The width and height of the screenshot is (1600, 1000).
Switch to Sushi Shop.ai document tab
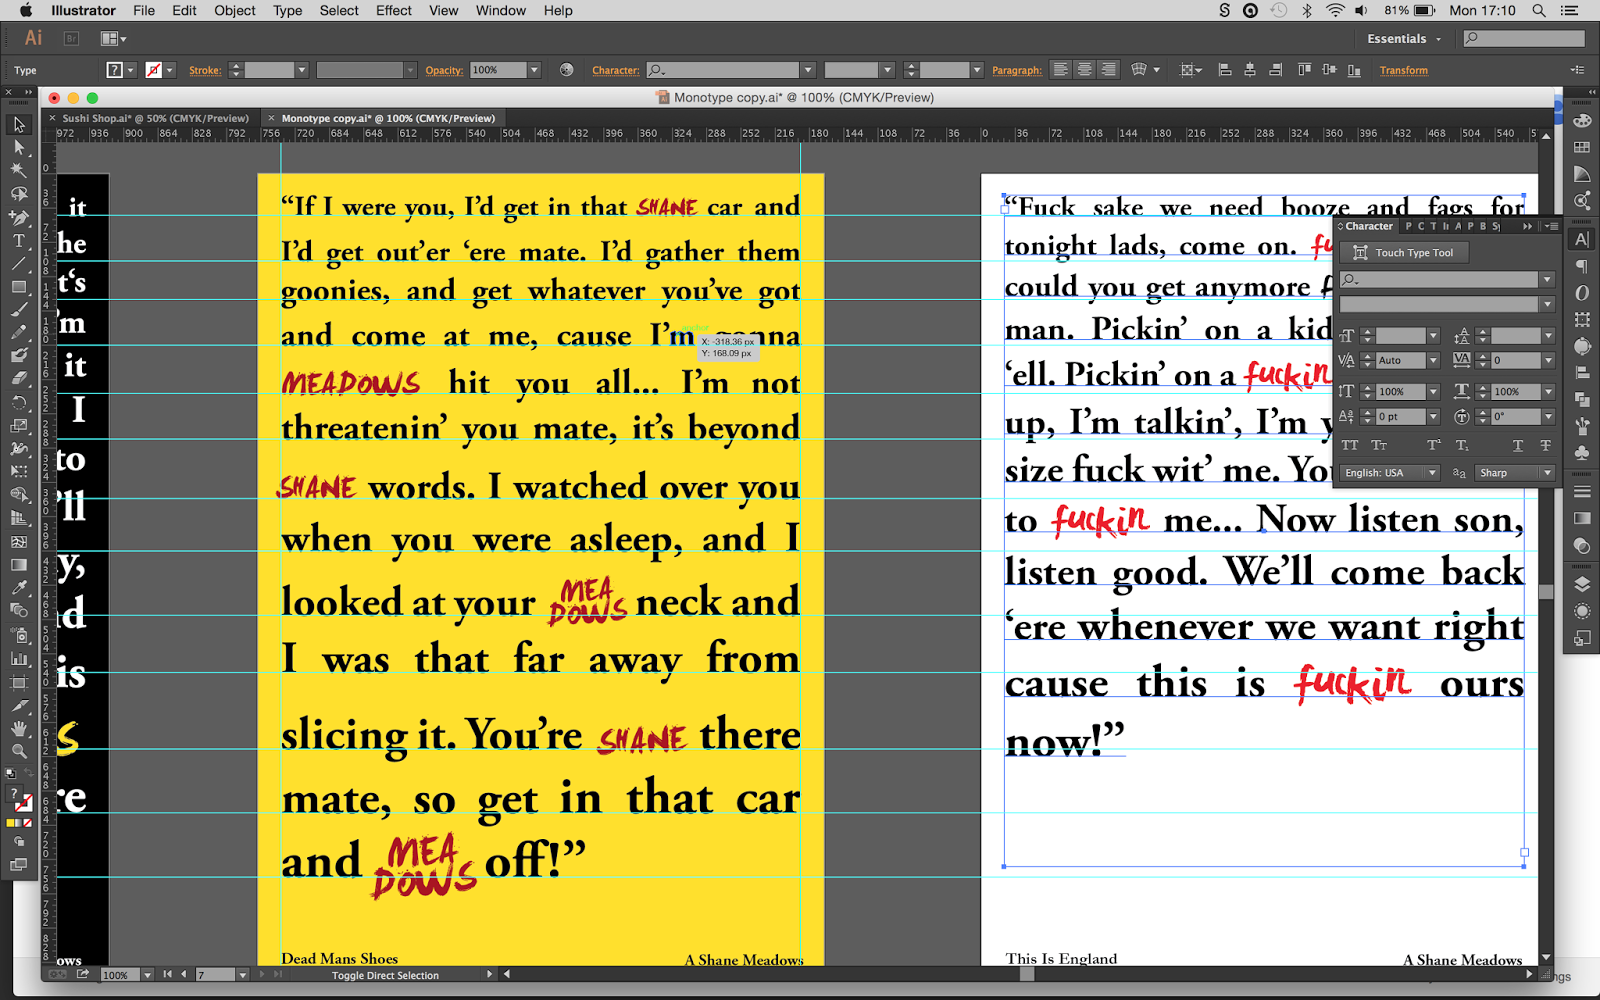(156, 118)
